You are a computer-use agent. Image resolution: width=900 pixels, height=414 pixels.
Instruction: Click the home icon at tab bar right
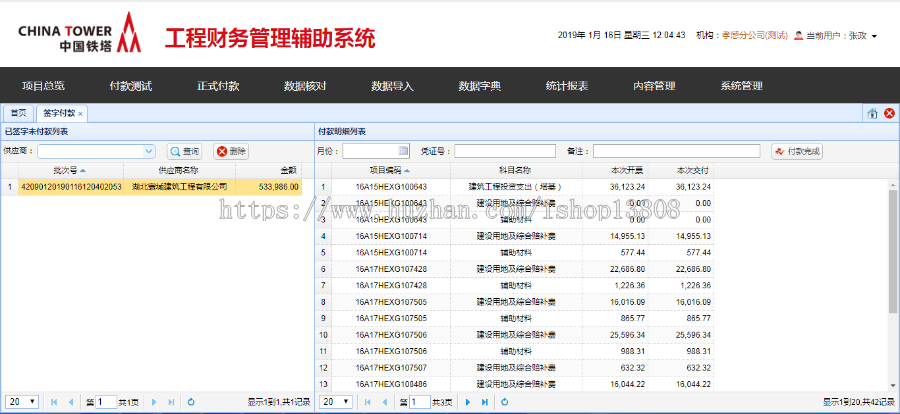pyautogui.click(x=872, y=114)
